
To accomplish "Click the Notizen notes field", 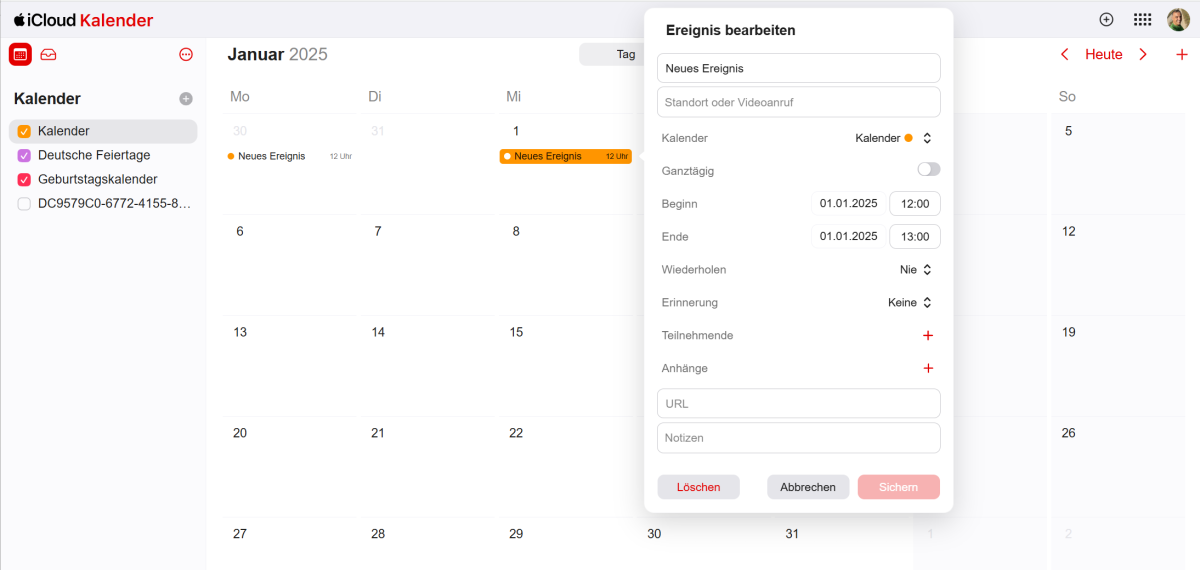I will pyautogui.click(x=799, y=438).
